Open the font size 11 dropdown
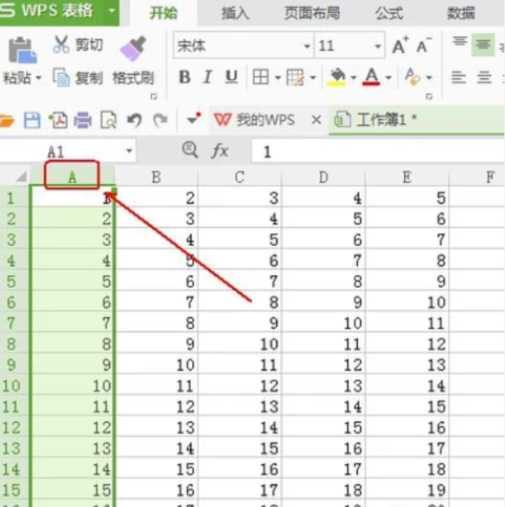The height and width of the screenshot is (507, 505). point(378,46)
